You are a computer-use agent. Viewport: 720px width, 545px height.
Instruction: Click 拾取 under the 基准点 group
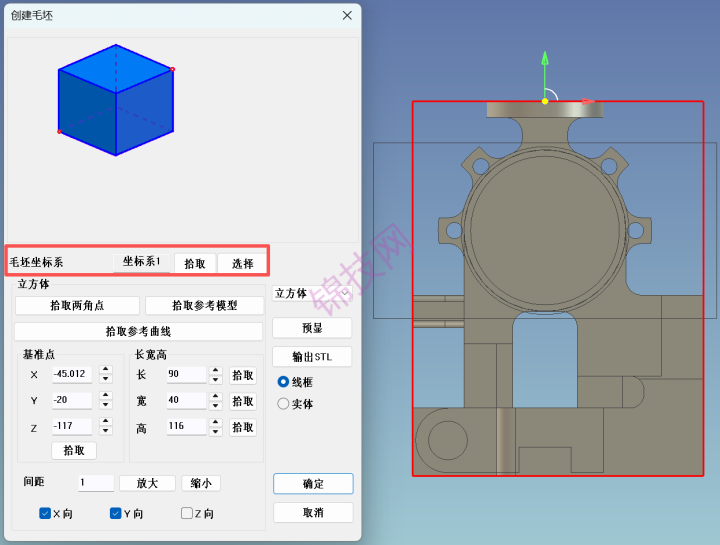pyautogui.click(x=74, y=450)
